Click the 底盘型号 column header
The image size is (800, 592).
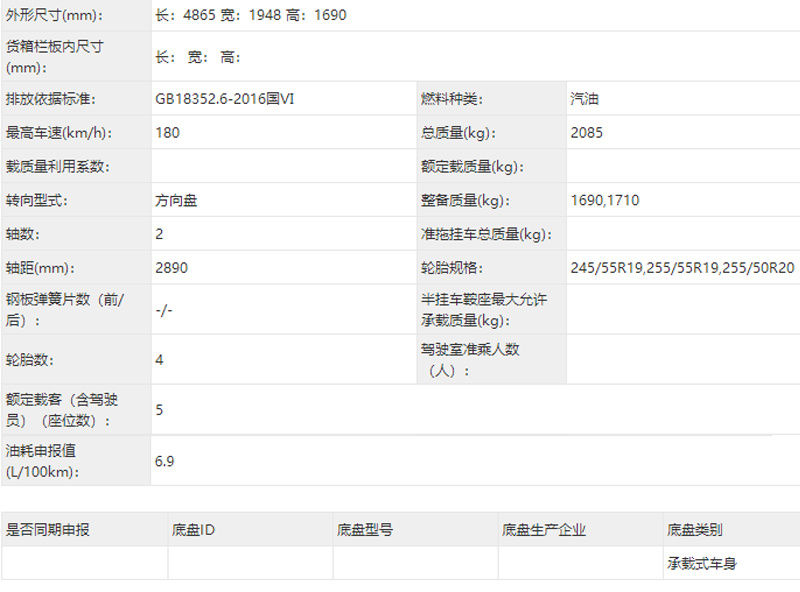click(x=364, y=530)
